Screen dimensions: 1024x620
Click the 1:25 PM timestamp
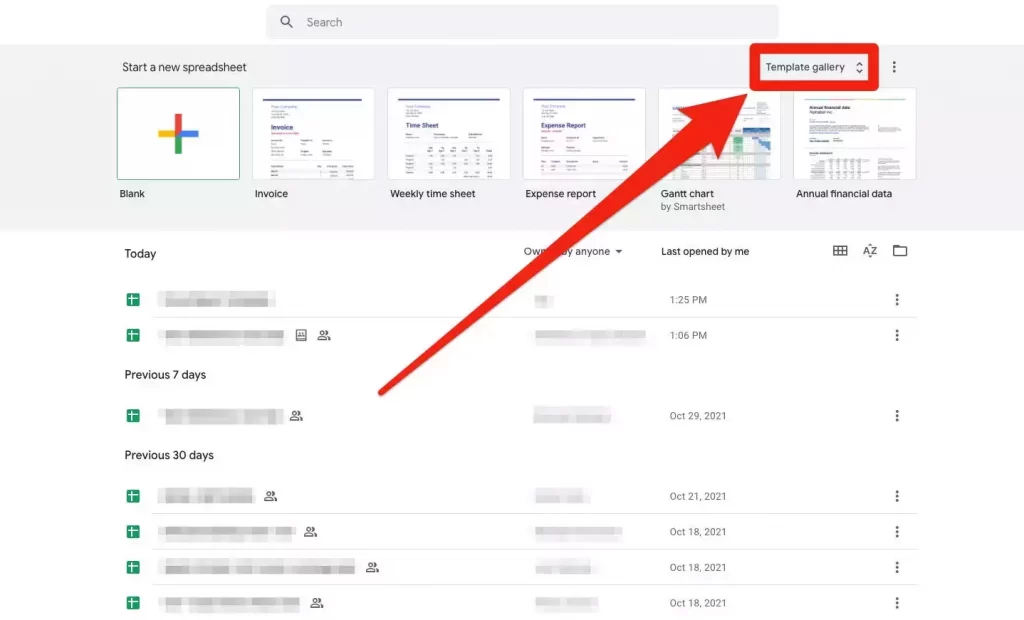coord(688,300)
